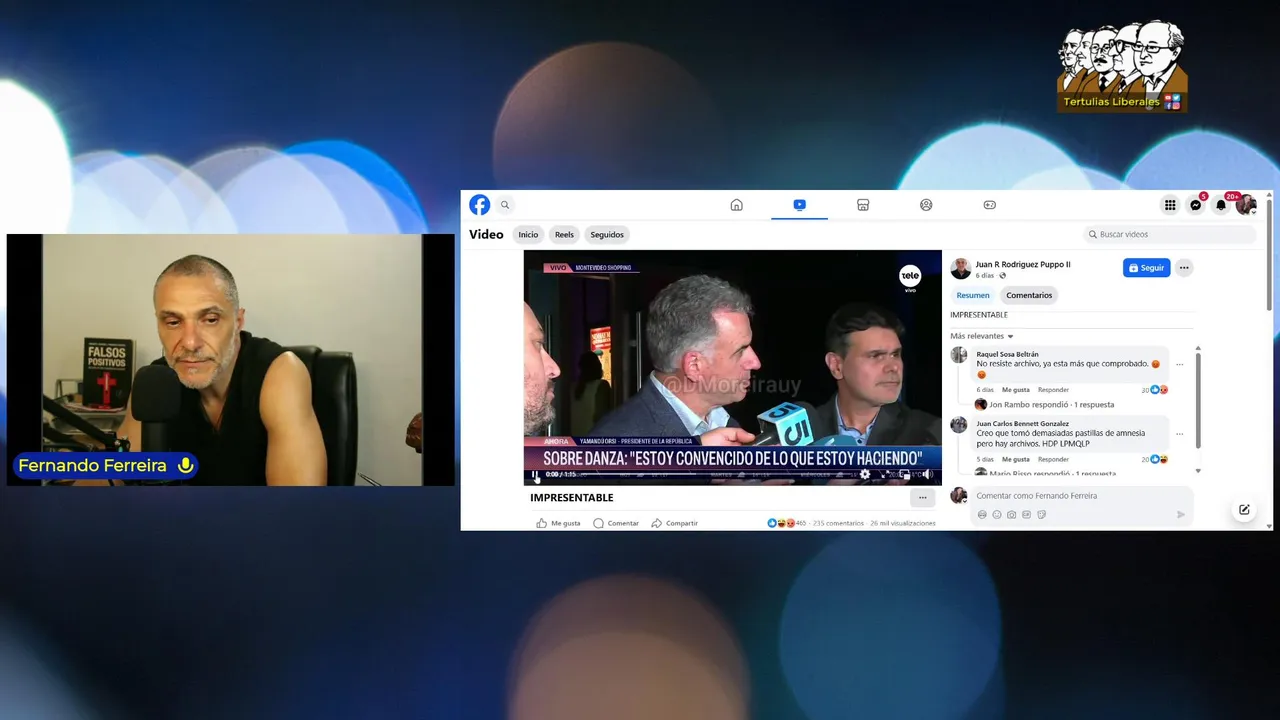Click the video player frame
Viewport: 1280px width, 720px height.
coord(733,367)
